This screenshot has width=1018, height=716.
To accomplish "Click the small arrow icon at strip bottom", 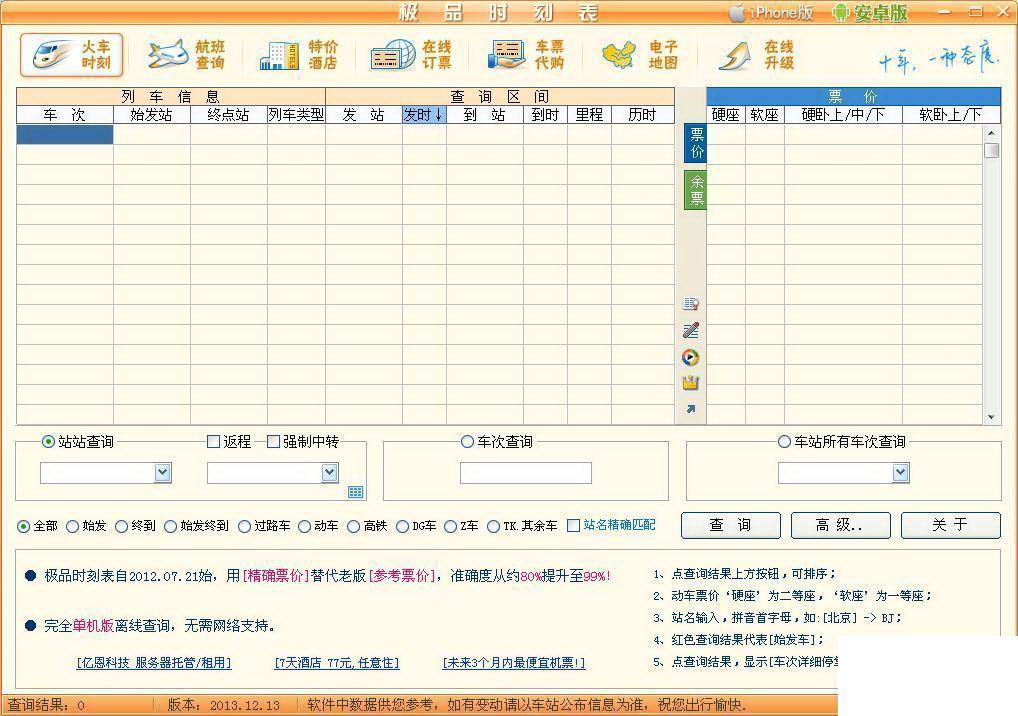I will pyautogui.click(x=691, y=409).
